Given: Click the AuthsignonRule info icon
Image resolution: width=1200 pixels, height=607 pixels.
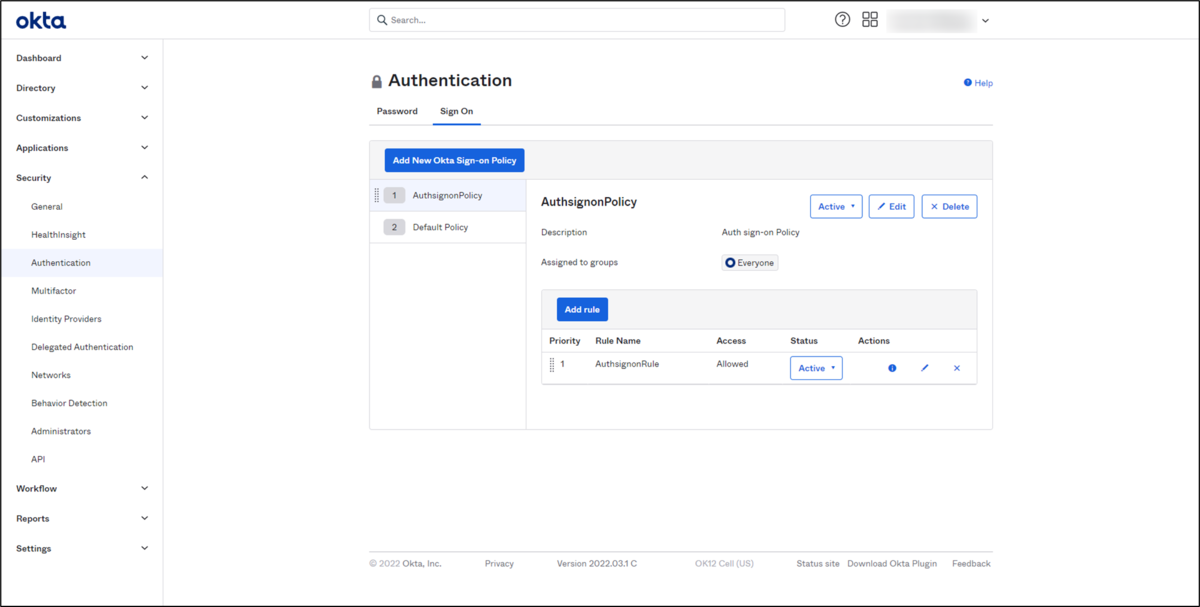Looking at the screenshot, I should [x=892, y=368].
